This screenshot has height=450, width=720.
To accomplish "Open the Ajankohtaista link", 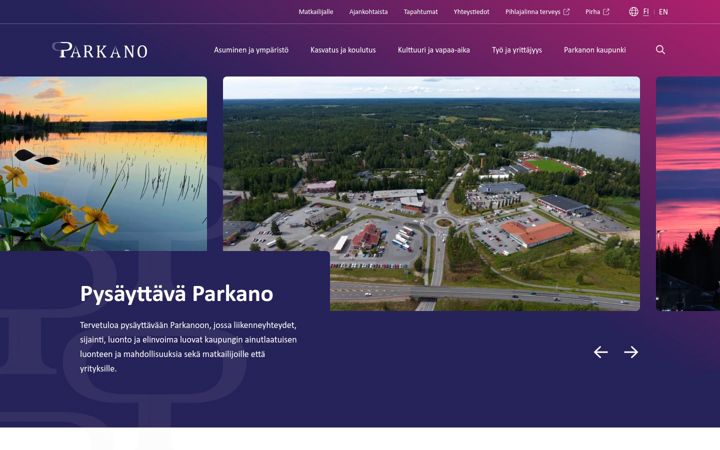I will 368,12.
